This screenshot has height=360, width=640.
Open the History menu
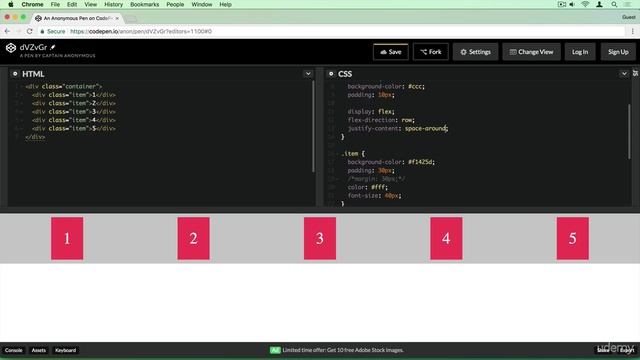(x=113, y=4)
